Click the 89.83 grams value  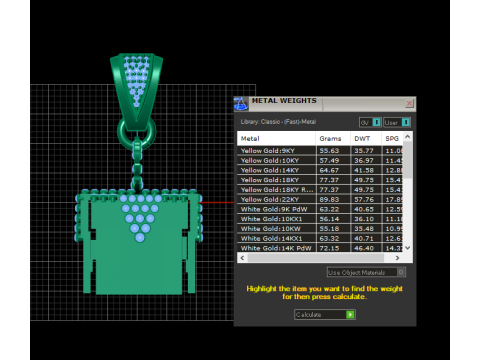pos(329,199)
